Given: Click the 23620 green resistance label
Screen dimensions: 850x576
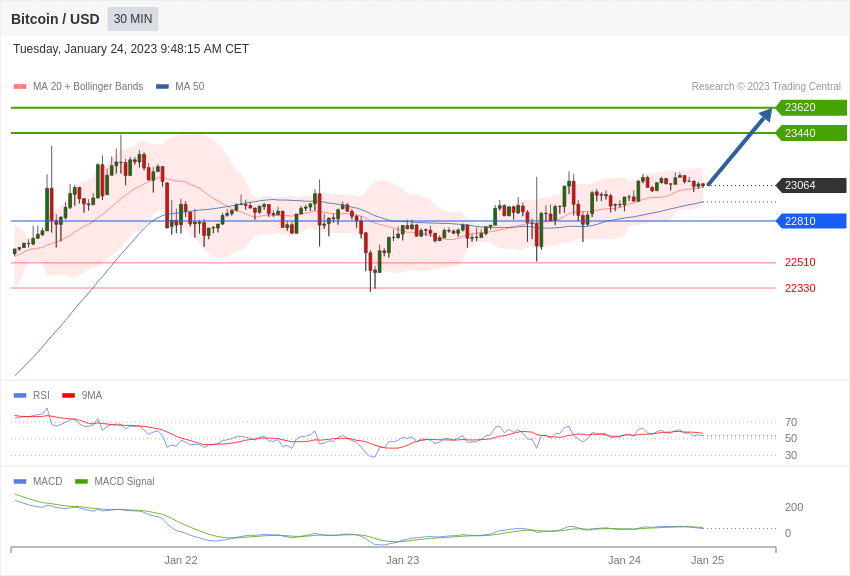Looking at the screenshot, I should tap(811, 107).
